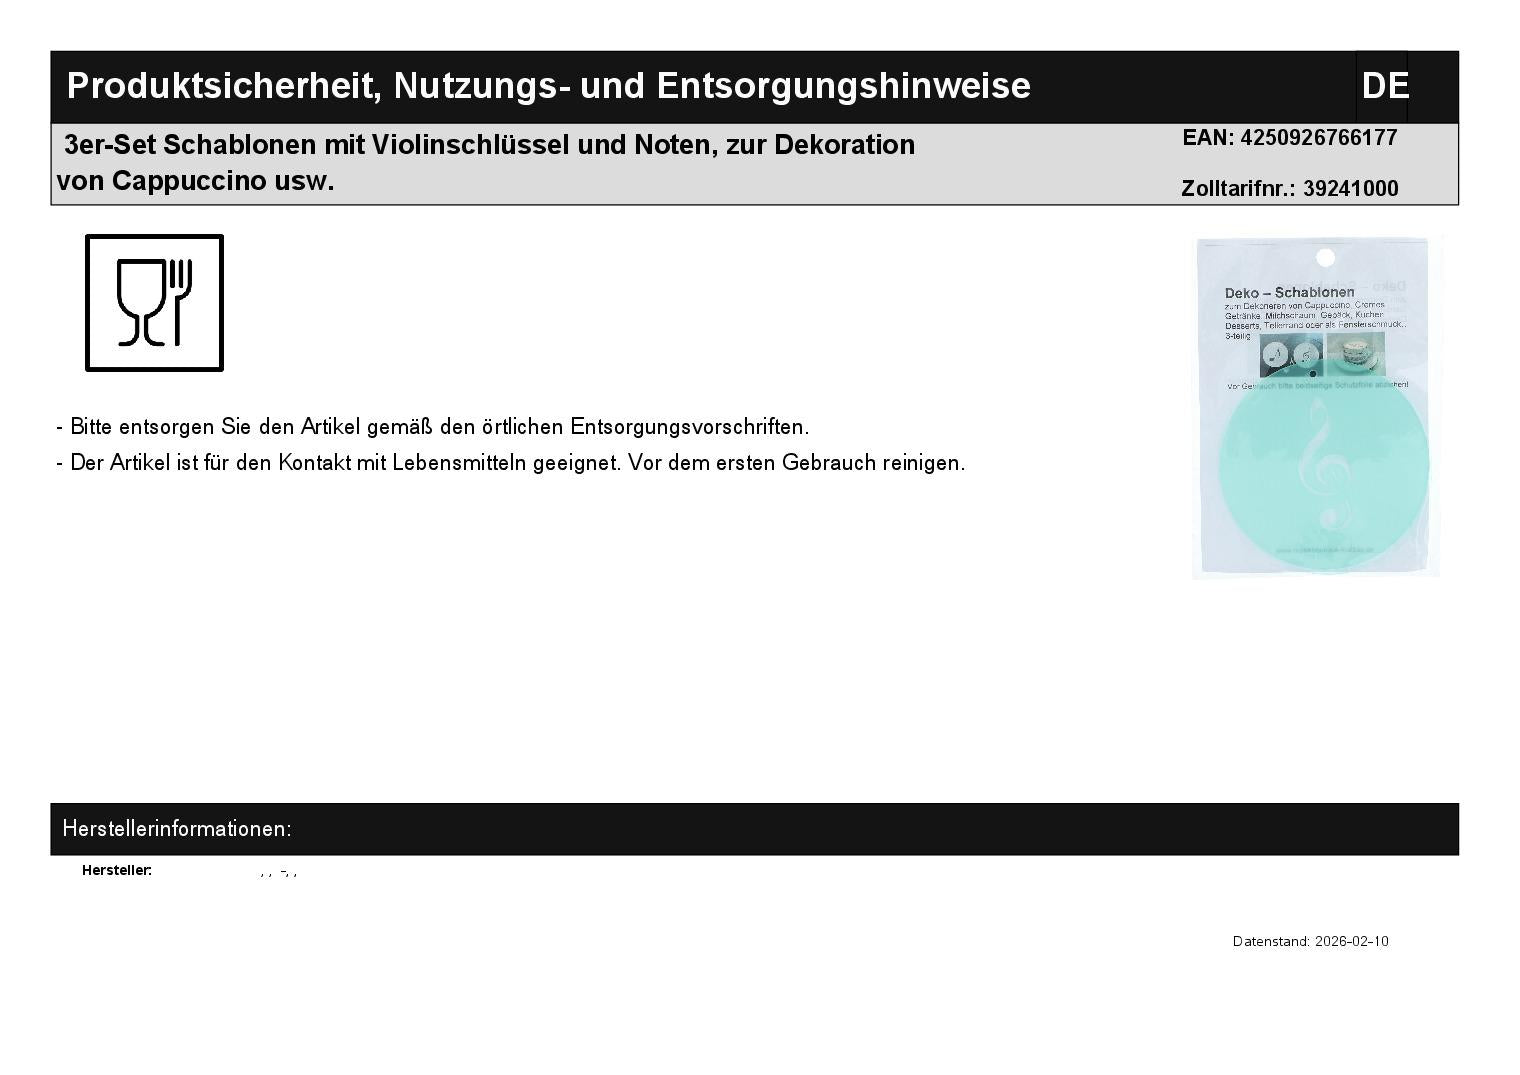This screenshot has height=1075, width=1520.
Task: Select the Hersteller label
Action: (x=117, y=870)
